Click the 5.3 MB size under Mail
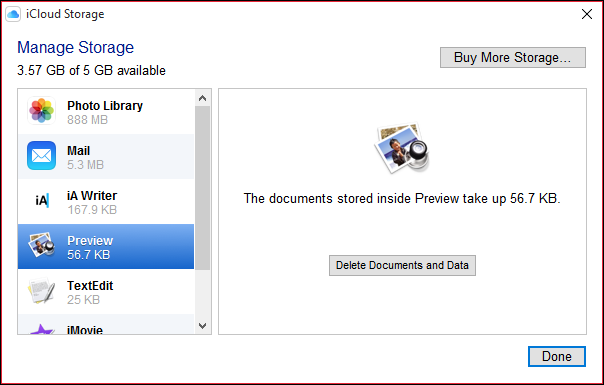The width and height of the screenshot is (604, 385). 86,165
